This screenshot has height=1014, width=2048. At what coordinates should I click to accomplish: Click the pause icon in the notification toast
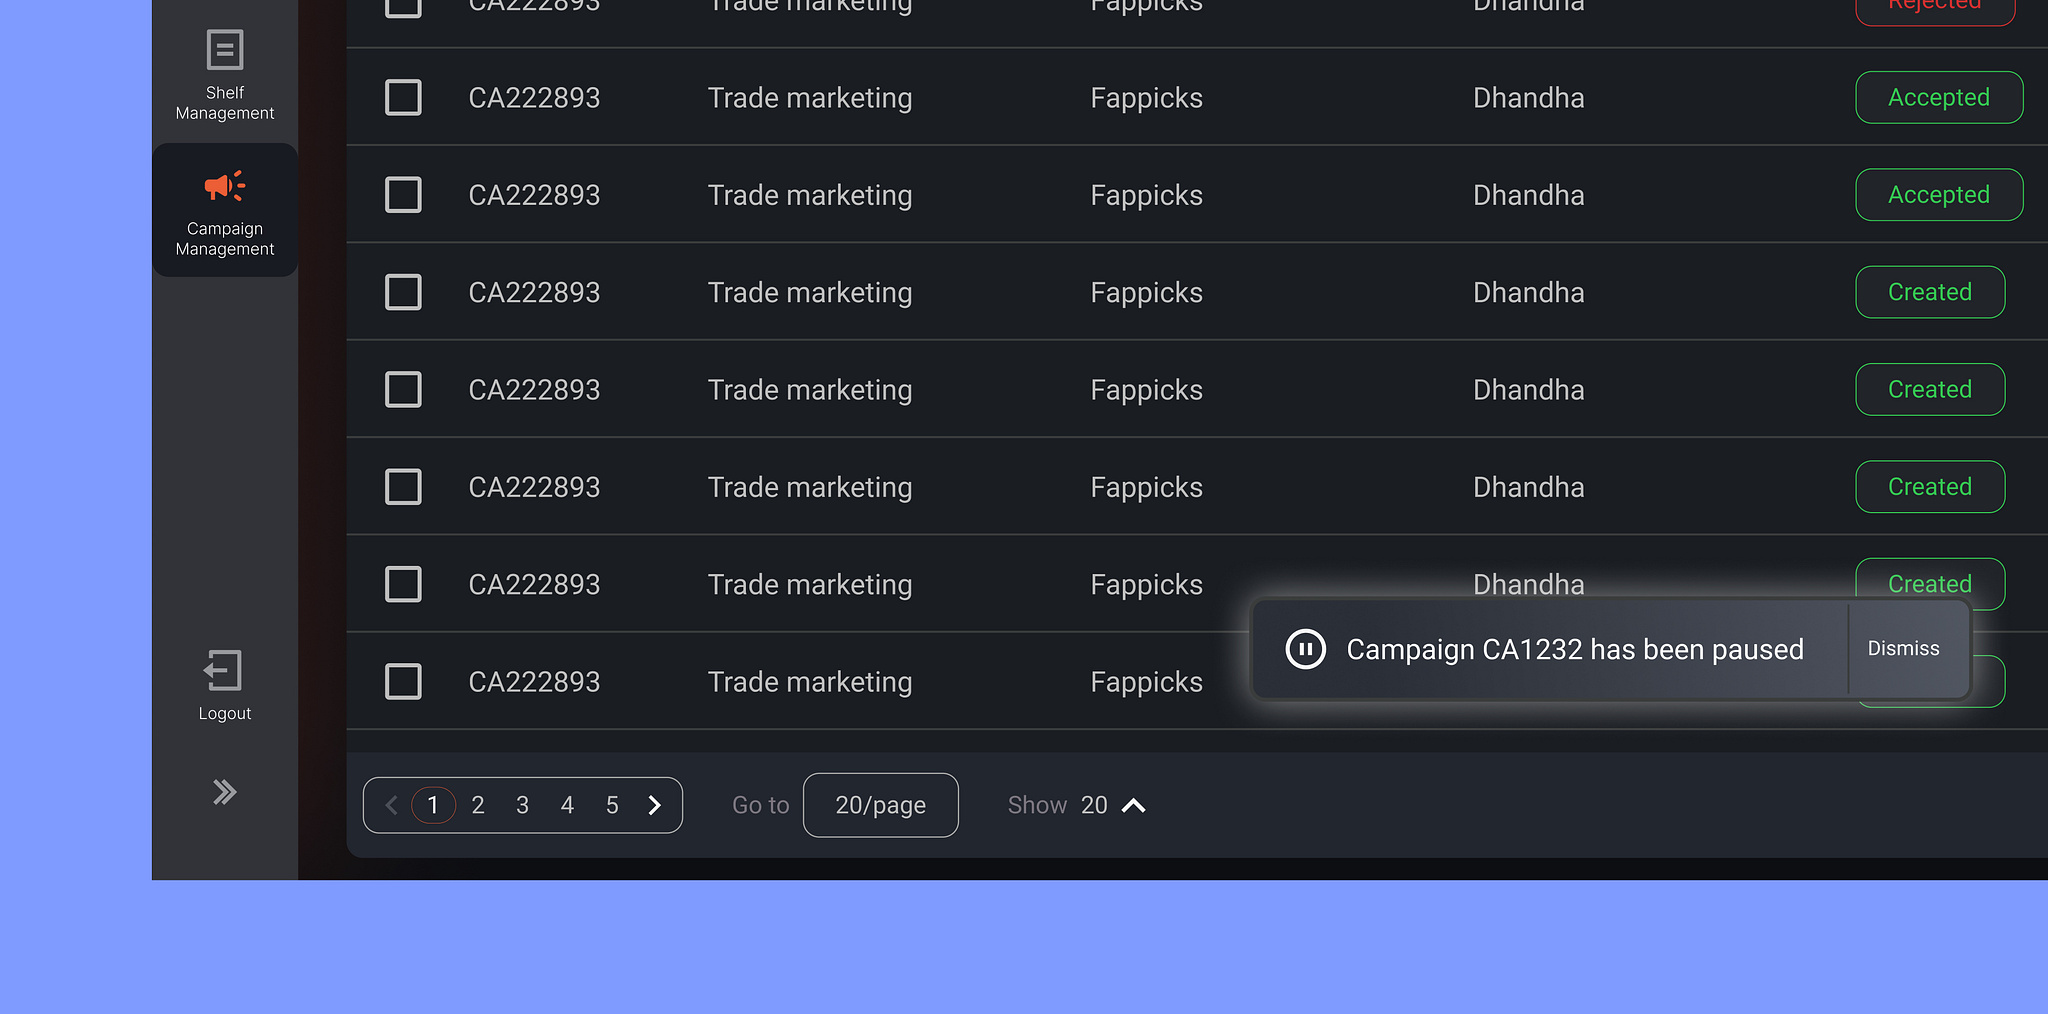[x=1305, y=649]
